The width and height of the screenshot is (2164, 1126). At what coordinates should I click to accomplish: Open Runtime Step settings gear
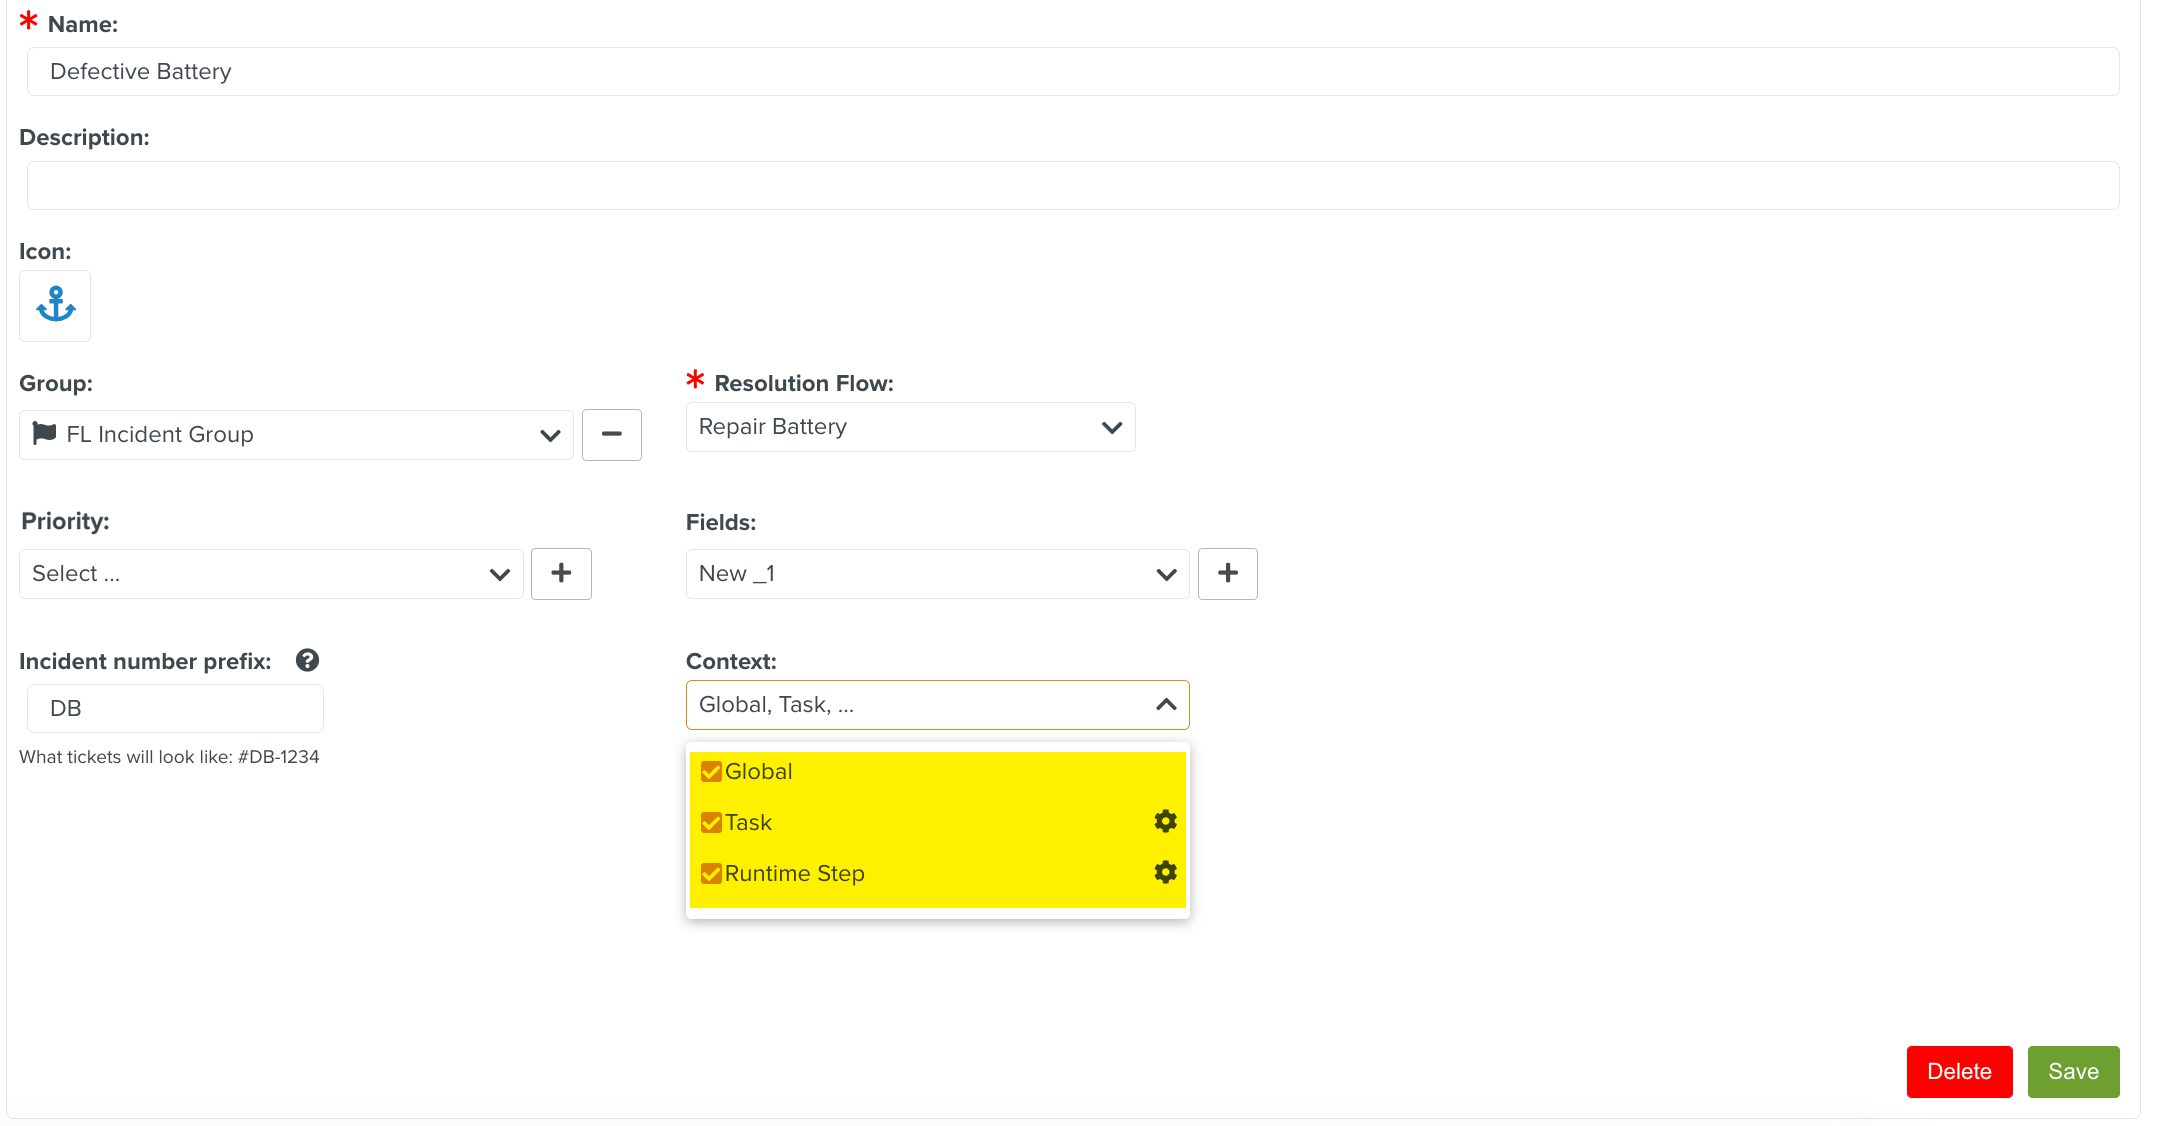coord(1165,872)
